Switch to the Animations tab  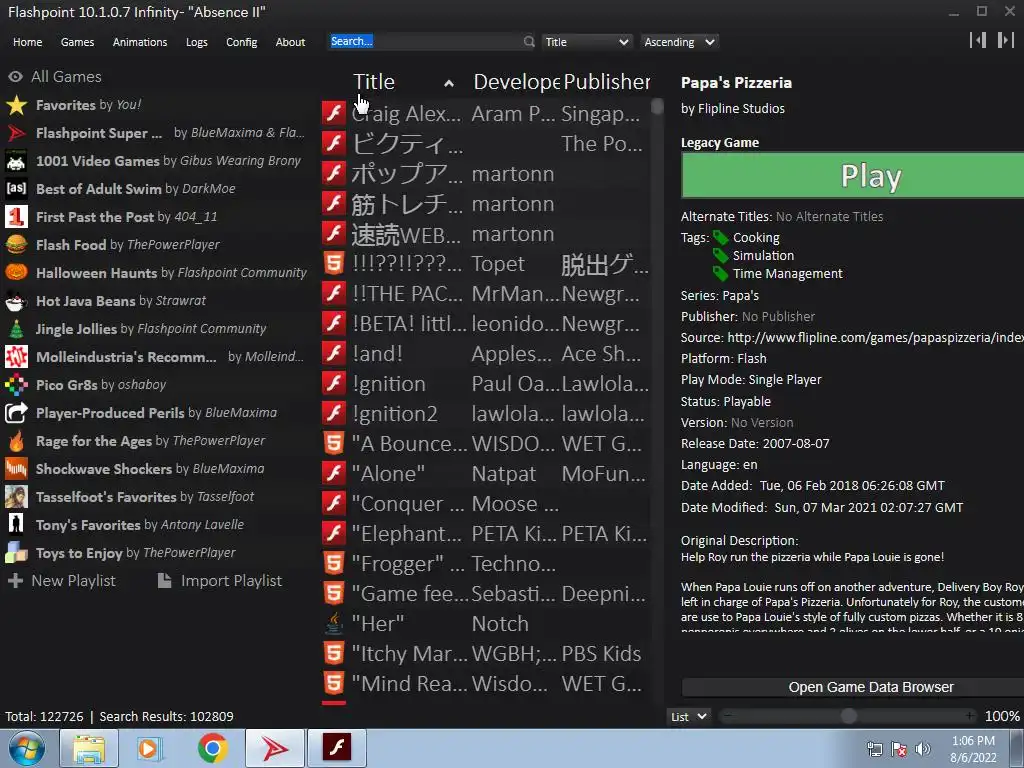(140, 42)
